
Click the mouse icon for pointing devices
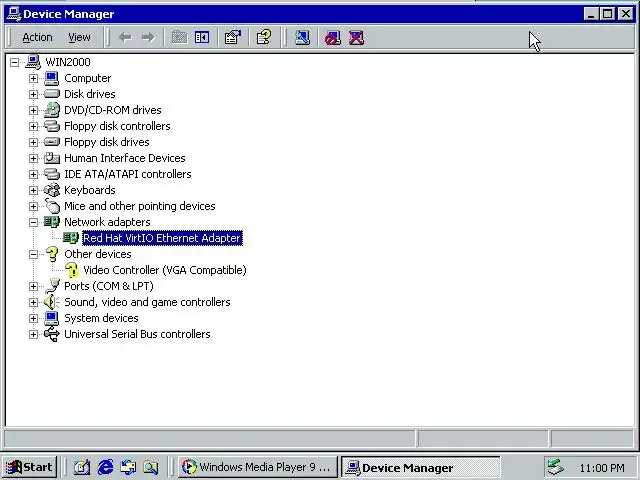pyautogui.click(x=52, y=205)
